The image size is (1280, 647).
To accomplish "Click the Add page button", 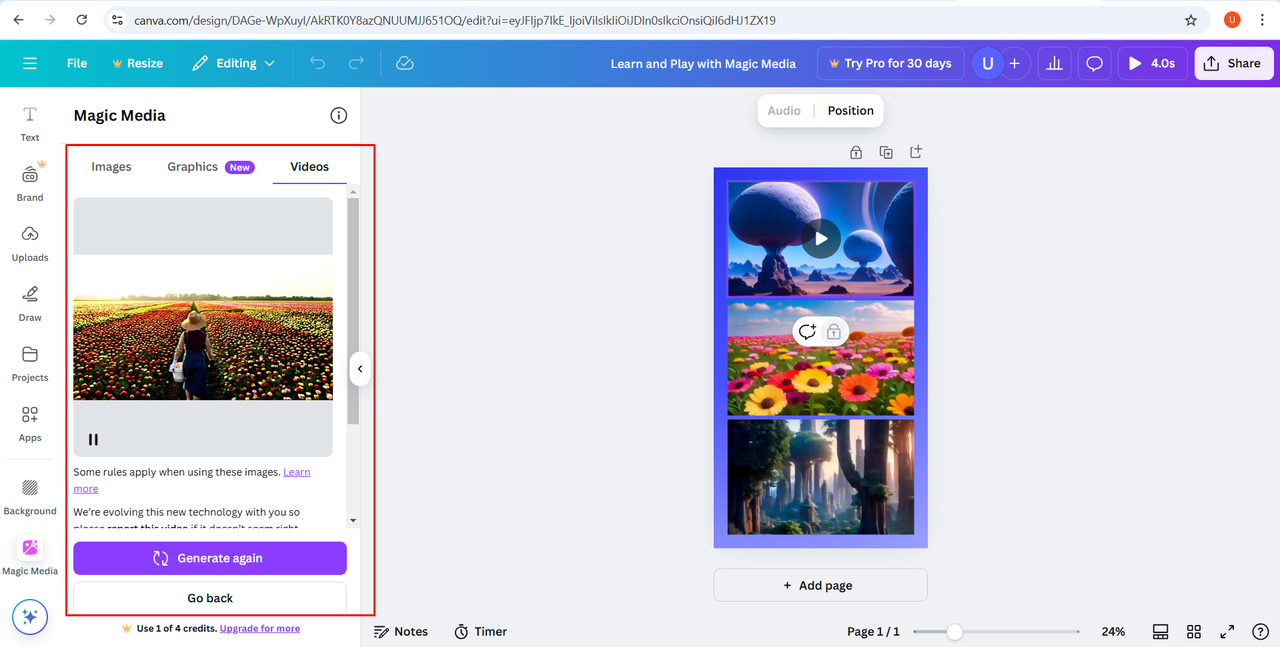I will click(820, 585).
